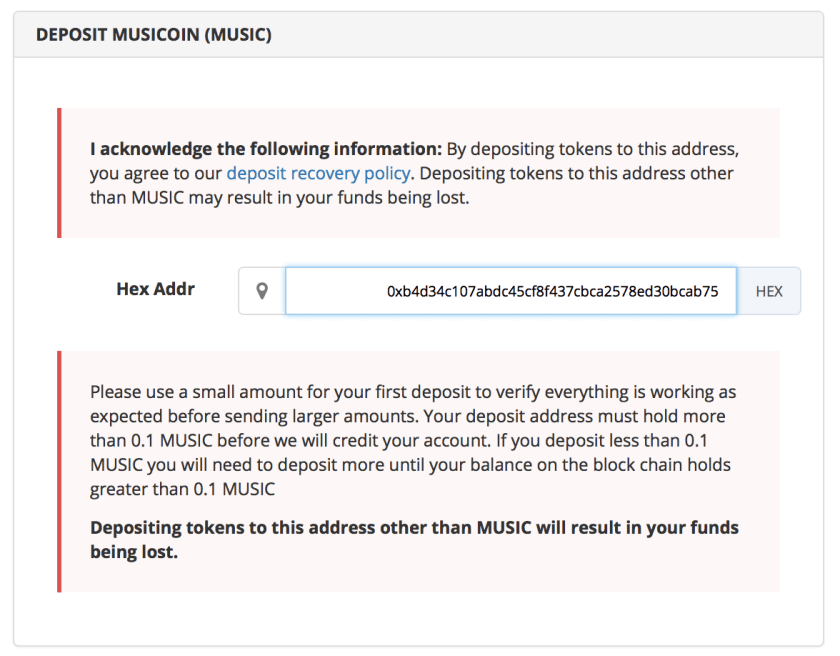Click the bold 'funds being lost' warning at bottom
840x656 pixels.
pyautogui.click(x=414, y=539)
